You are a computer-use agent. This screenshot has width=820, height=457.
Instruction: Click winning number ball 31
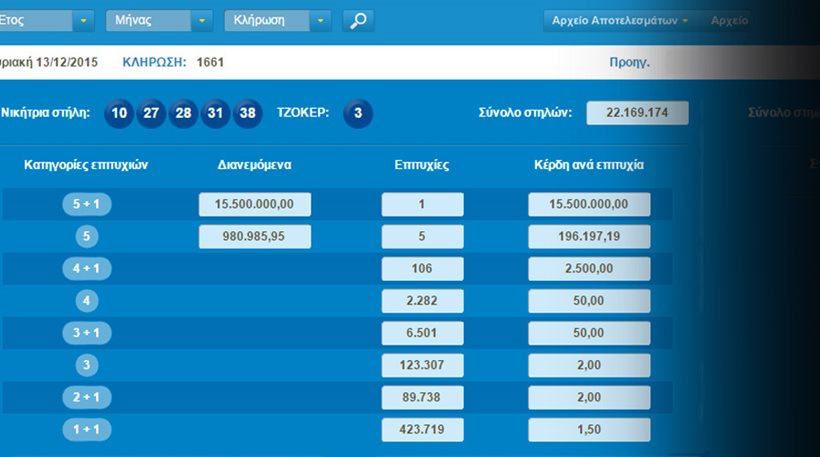pyautogui.click(x=216, y=113)
